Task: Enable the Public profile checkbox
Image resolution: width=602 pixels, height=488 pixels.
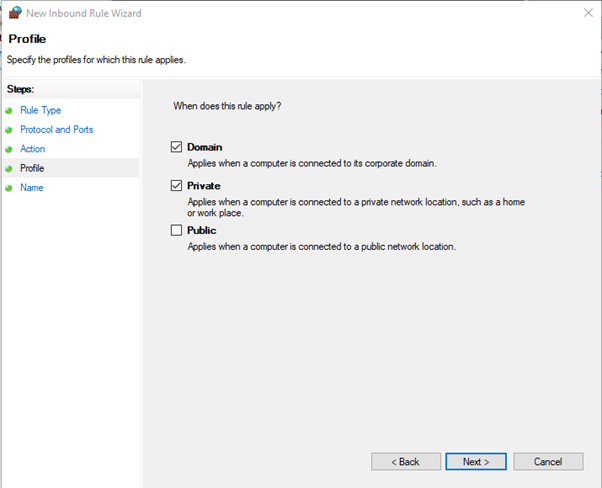Action: (x=176, y=230)
